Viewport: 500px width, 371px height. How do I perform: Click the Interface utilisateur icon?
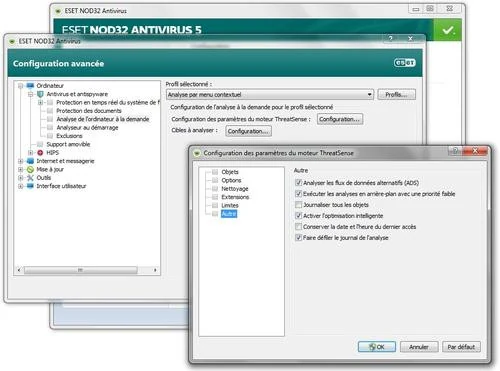point(30,186)
